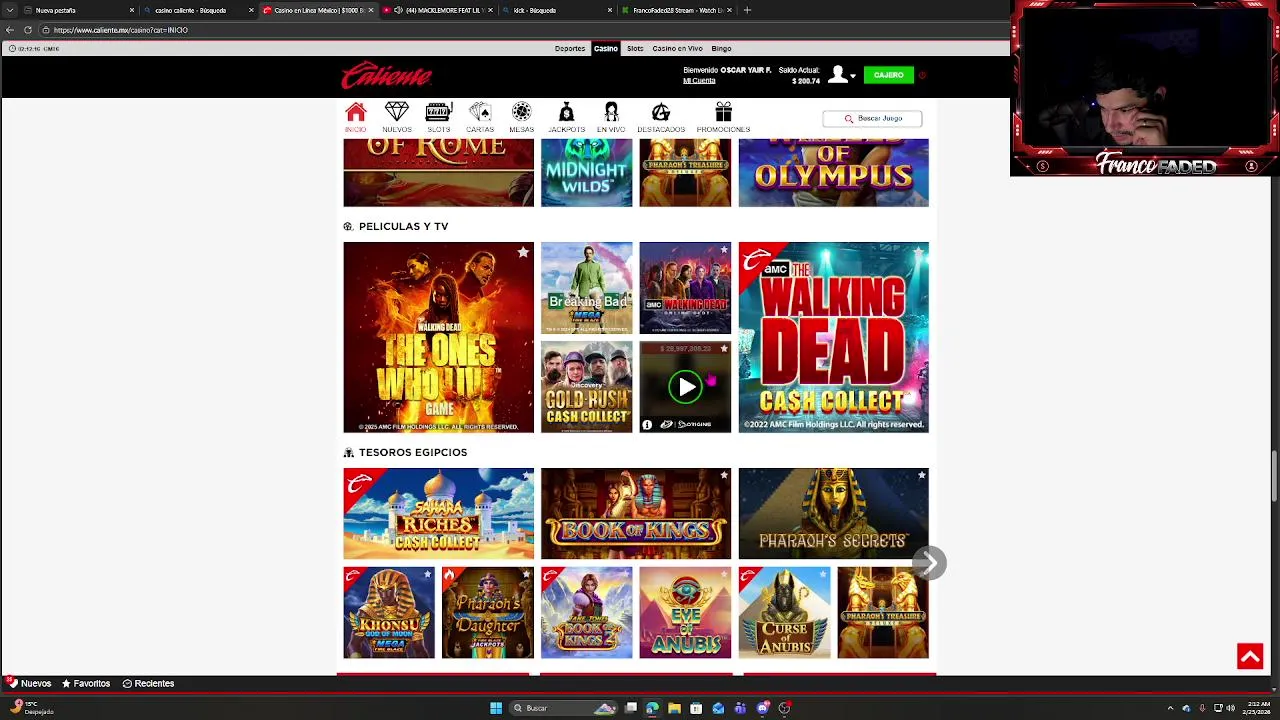Click the Buscar Juego search field
Screen dimensions: 1280x720
(x=872, y=118)
